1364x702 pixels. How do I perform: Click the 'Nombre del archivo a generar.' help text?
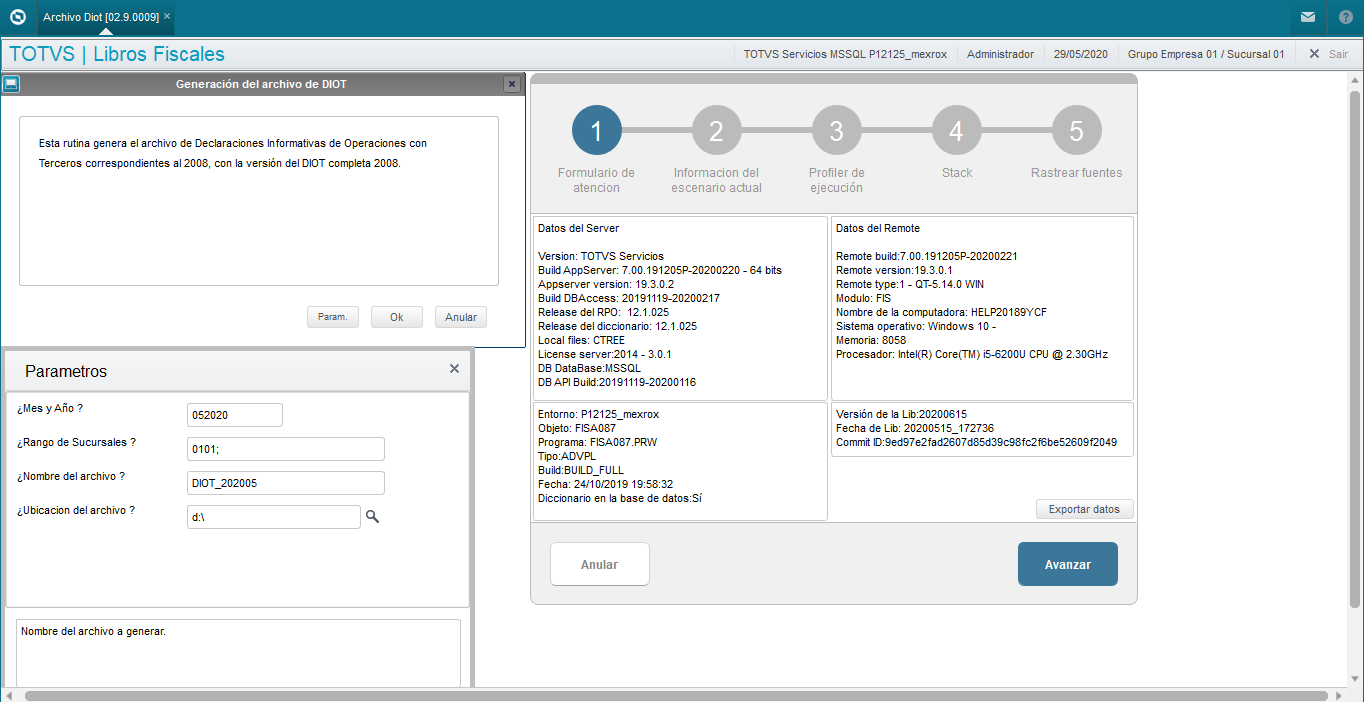[93, 631]
